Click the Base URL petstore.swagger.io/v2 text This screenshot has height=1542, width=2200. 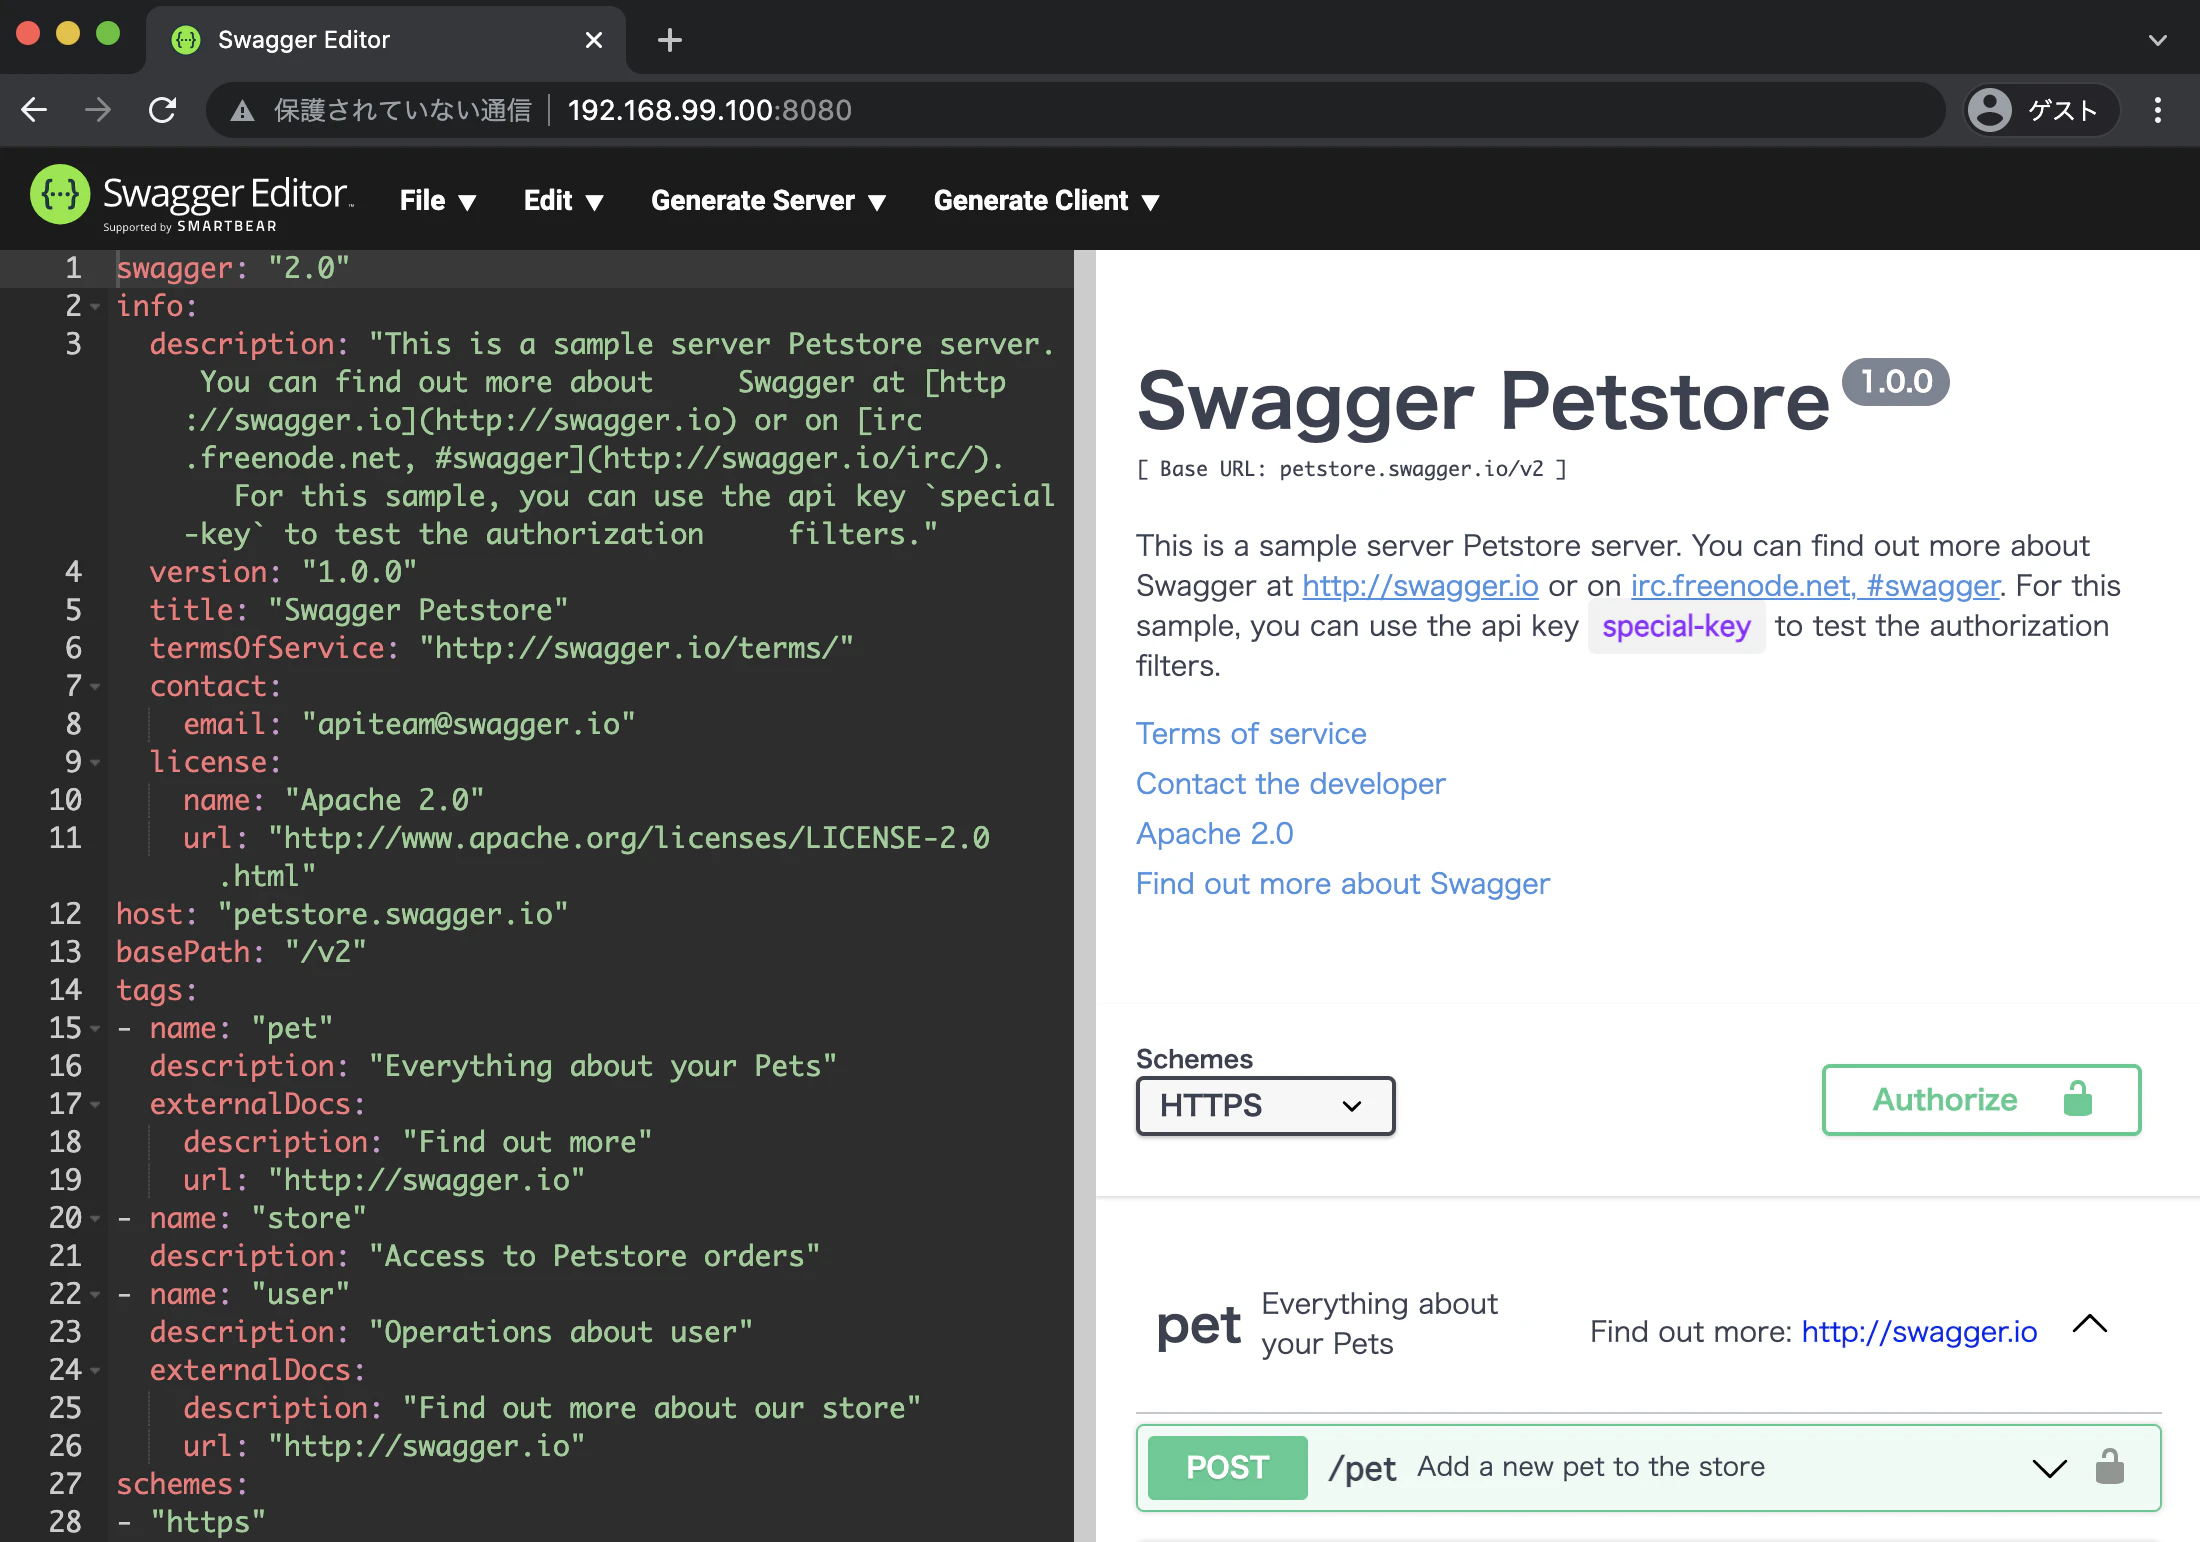(x=1351, y=468)
